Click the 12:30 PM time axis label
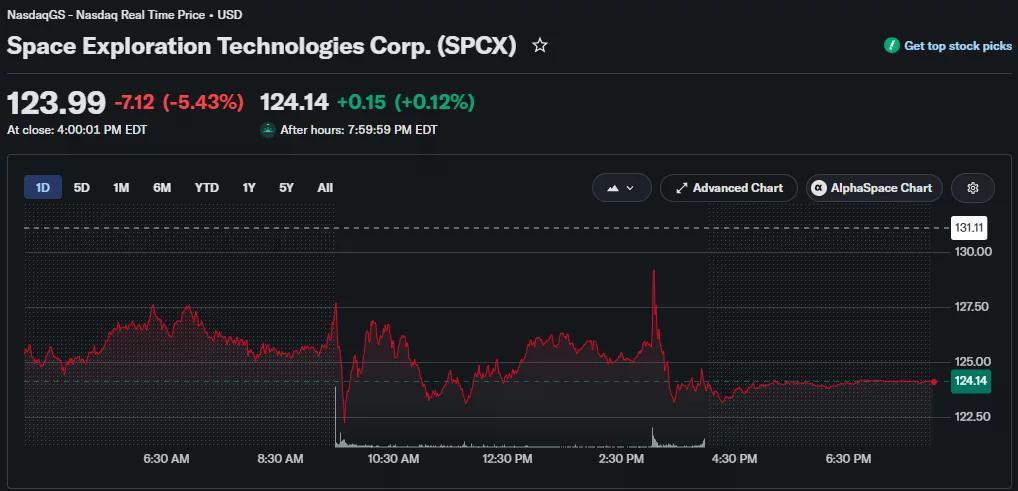This screenshot has width=1018, height=491. pos(506,459)
